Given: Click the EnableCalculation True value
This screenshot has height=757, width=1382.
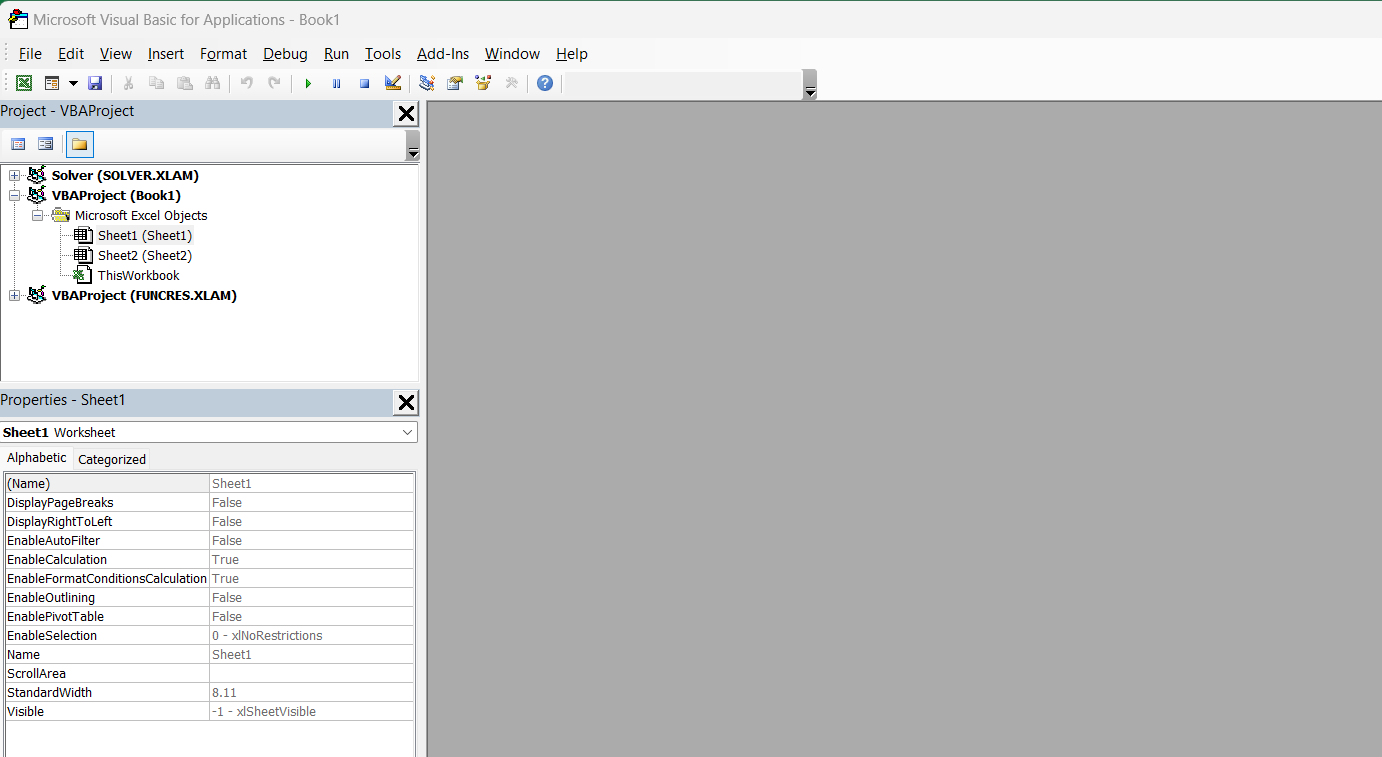Looking at the screenshot, I should tap(311, 560).
